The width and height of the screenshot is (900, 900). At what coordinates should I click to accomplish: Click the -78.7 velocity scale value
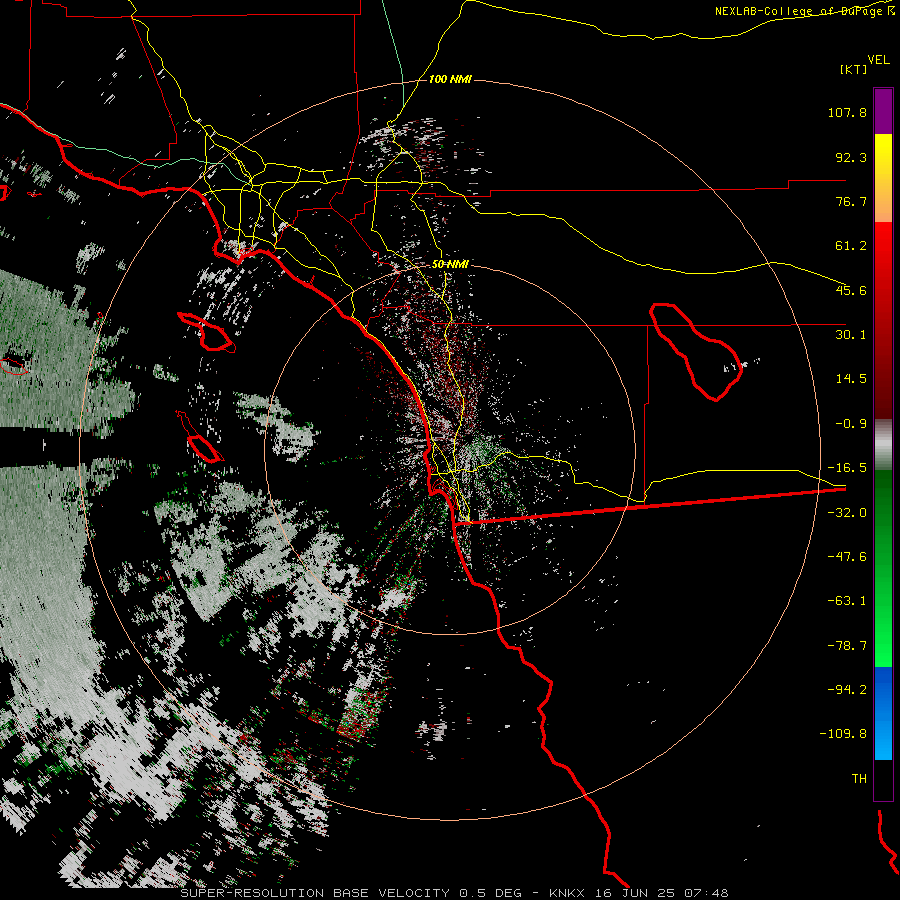point(847,646)
